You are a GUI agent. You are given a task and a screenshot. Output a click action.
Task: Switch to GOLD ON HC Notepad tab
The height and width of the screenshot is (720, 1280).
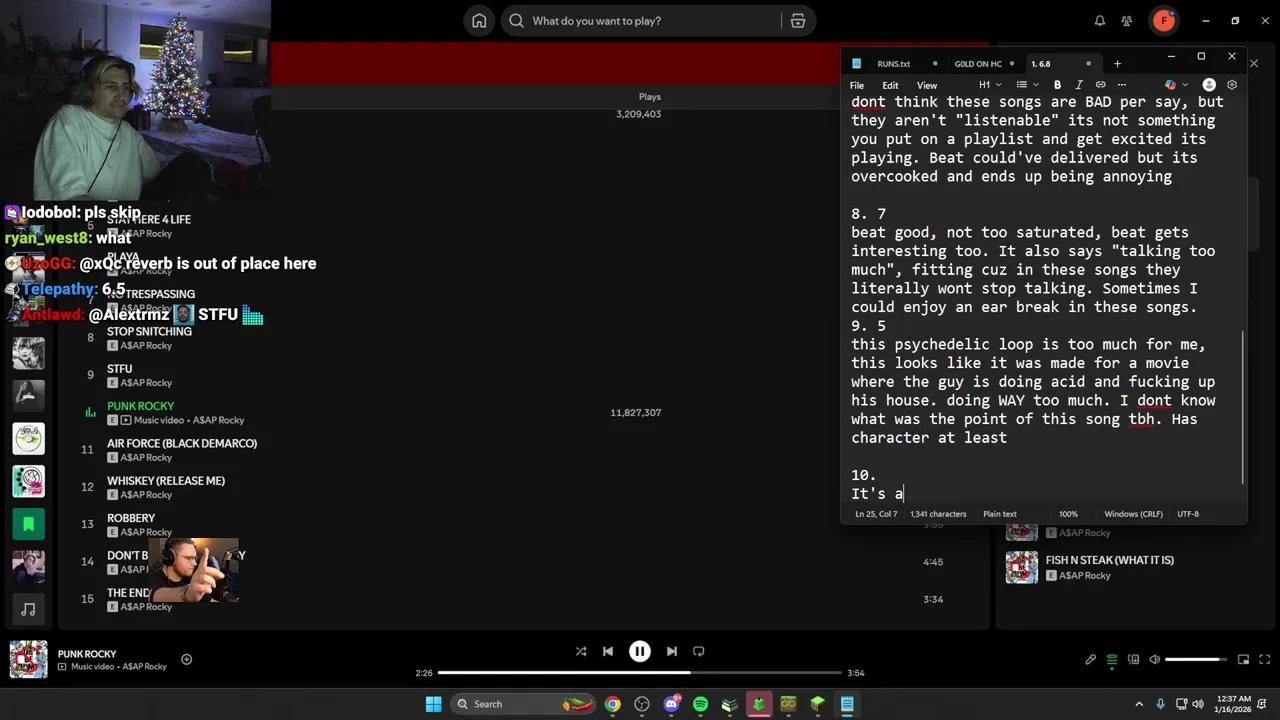(978, 64)
